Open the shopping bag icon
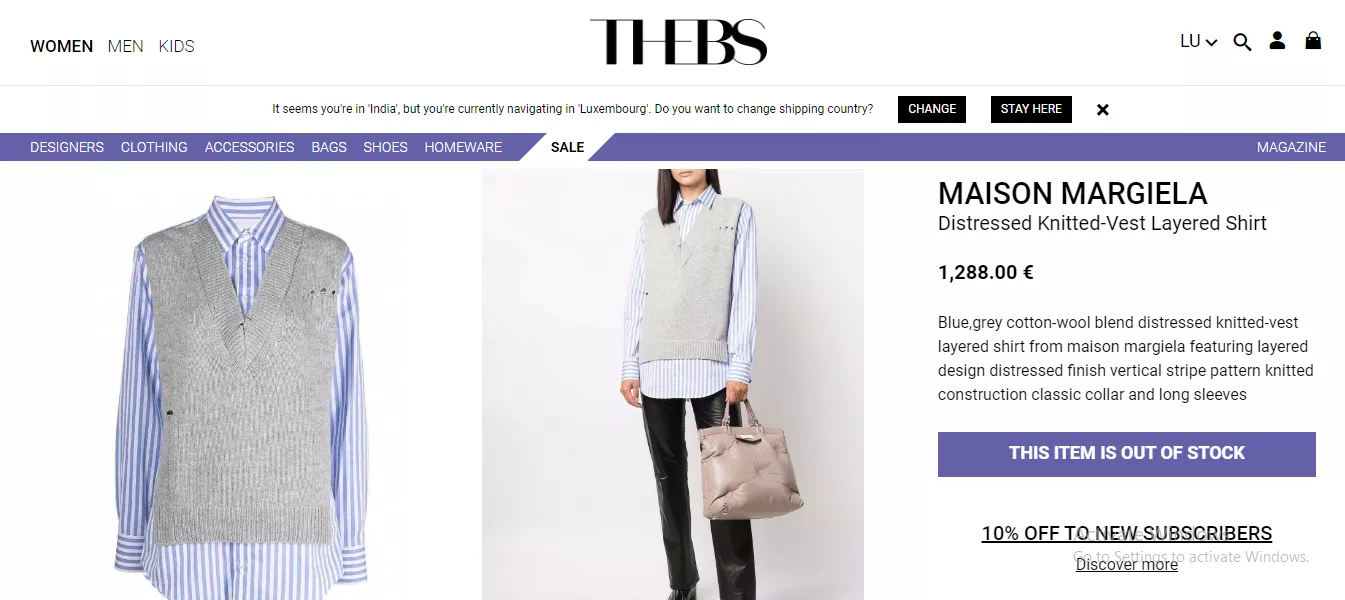Screen dimensions: 1345x600 (x=1313, y=41)
